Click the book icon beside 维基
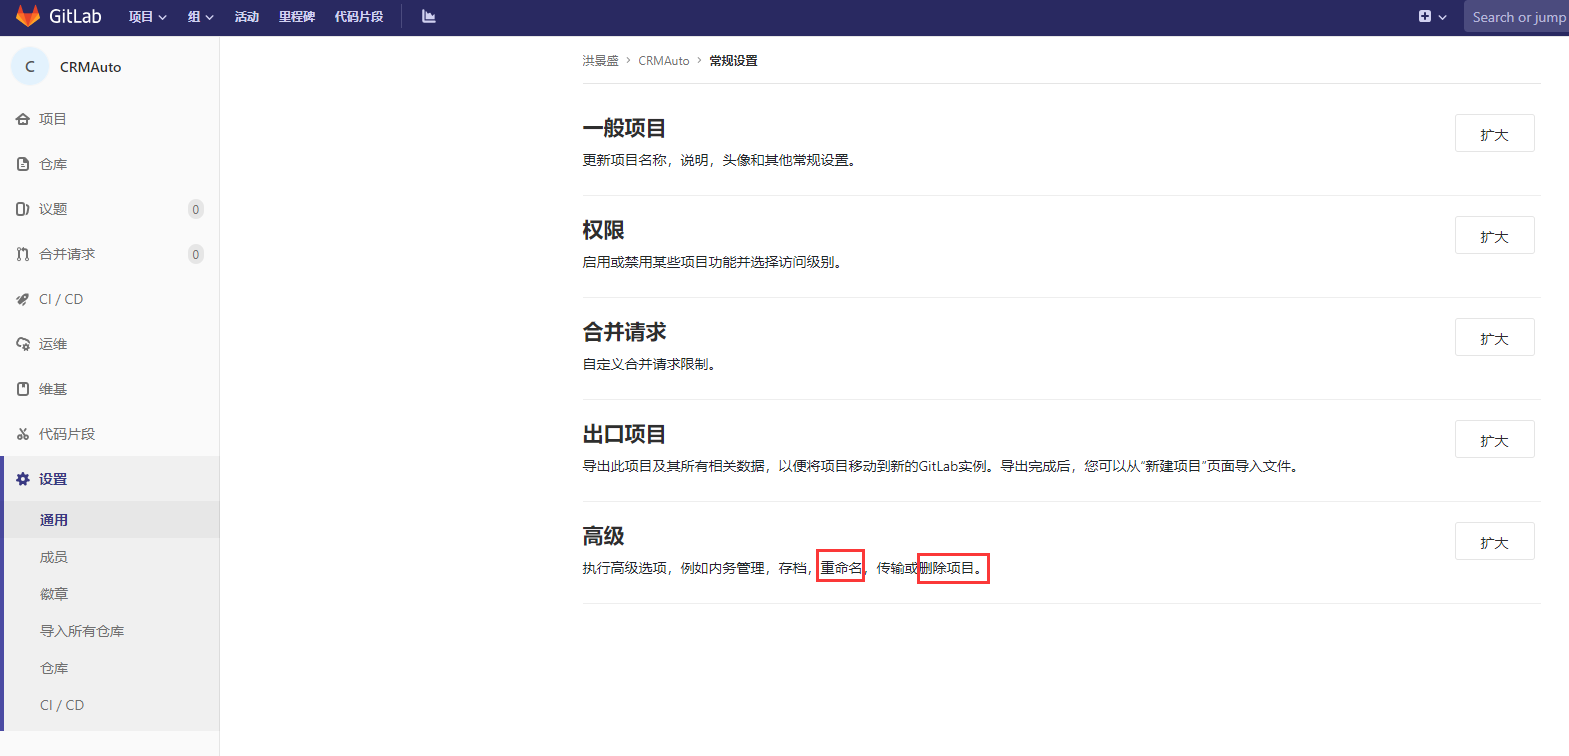 pyautogui.click(x=23, y=389)
